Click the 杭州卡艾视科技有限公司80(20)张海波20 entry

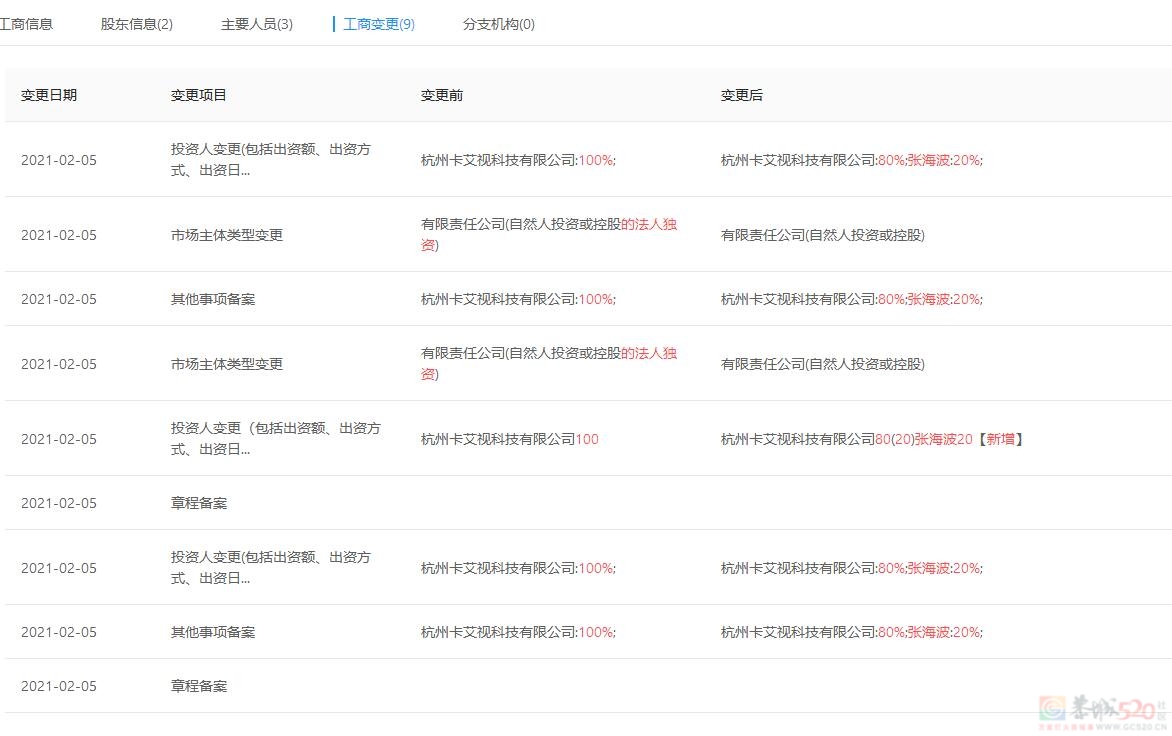coord(846,439)
